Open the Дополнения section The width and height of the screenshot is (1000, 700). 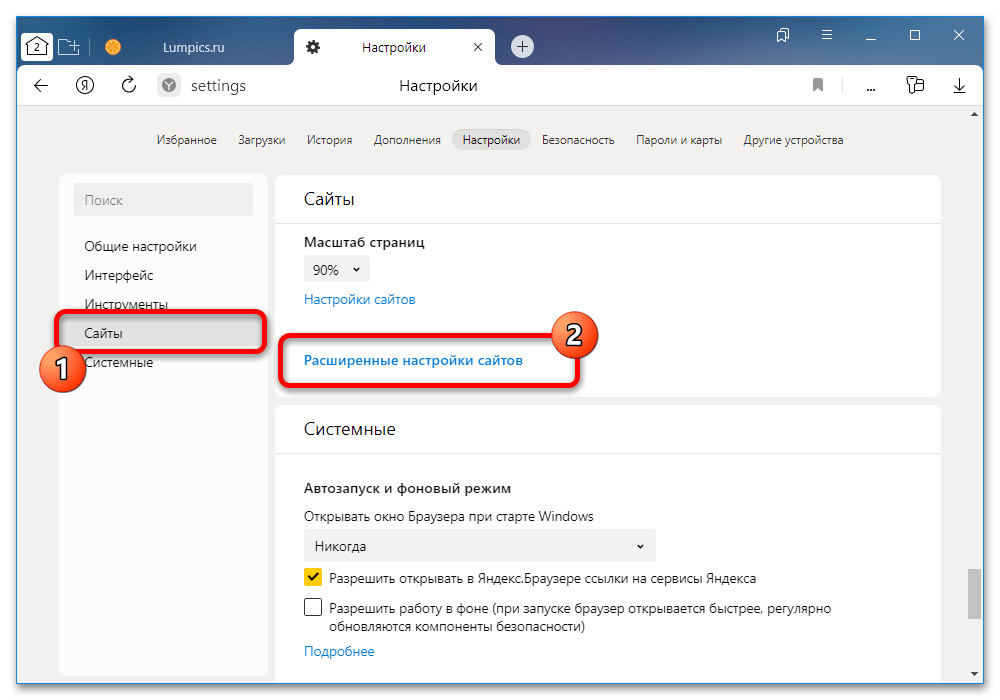(407, 140)
